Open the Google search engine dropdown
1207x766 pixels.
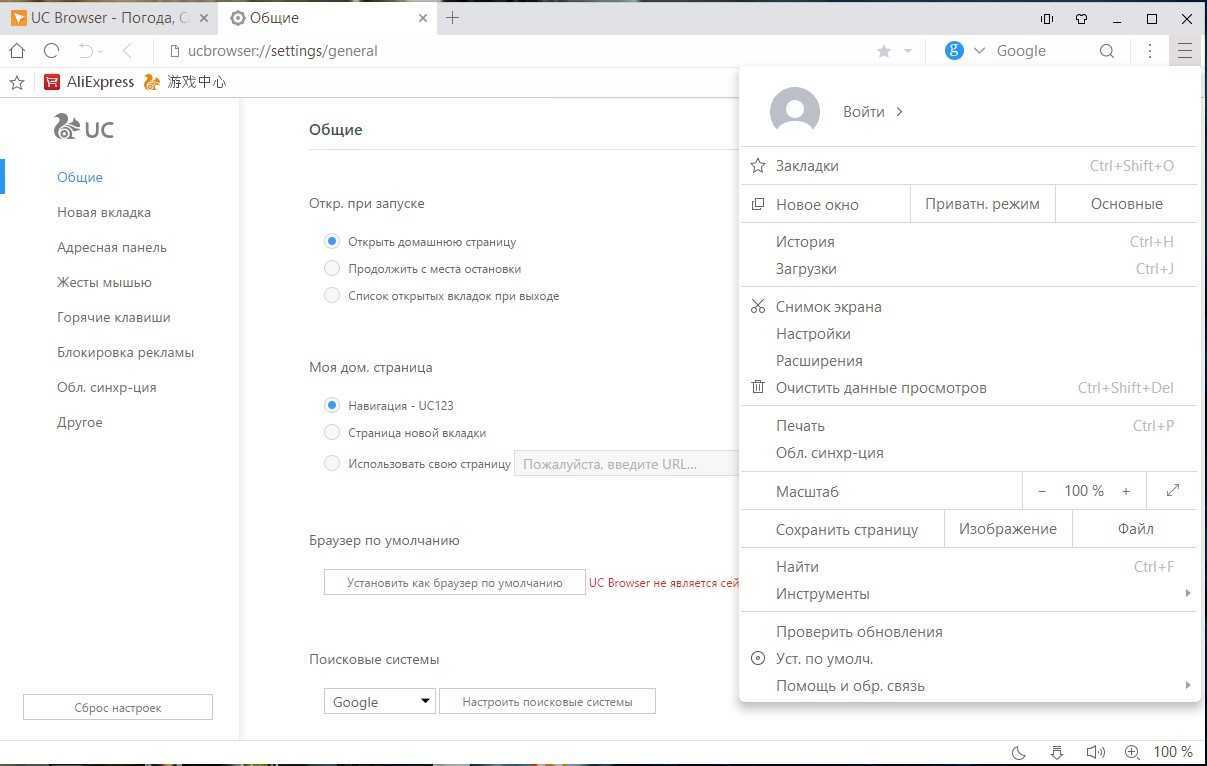pyautogui.click(x=379, y=702)
